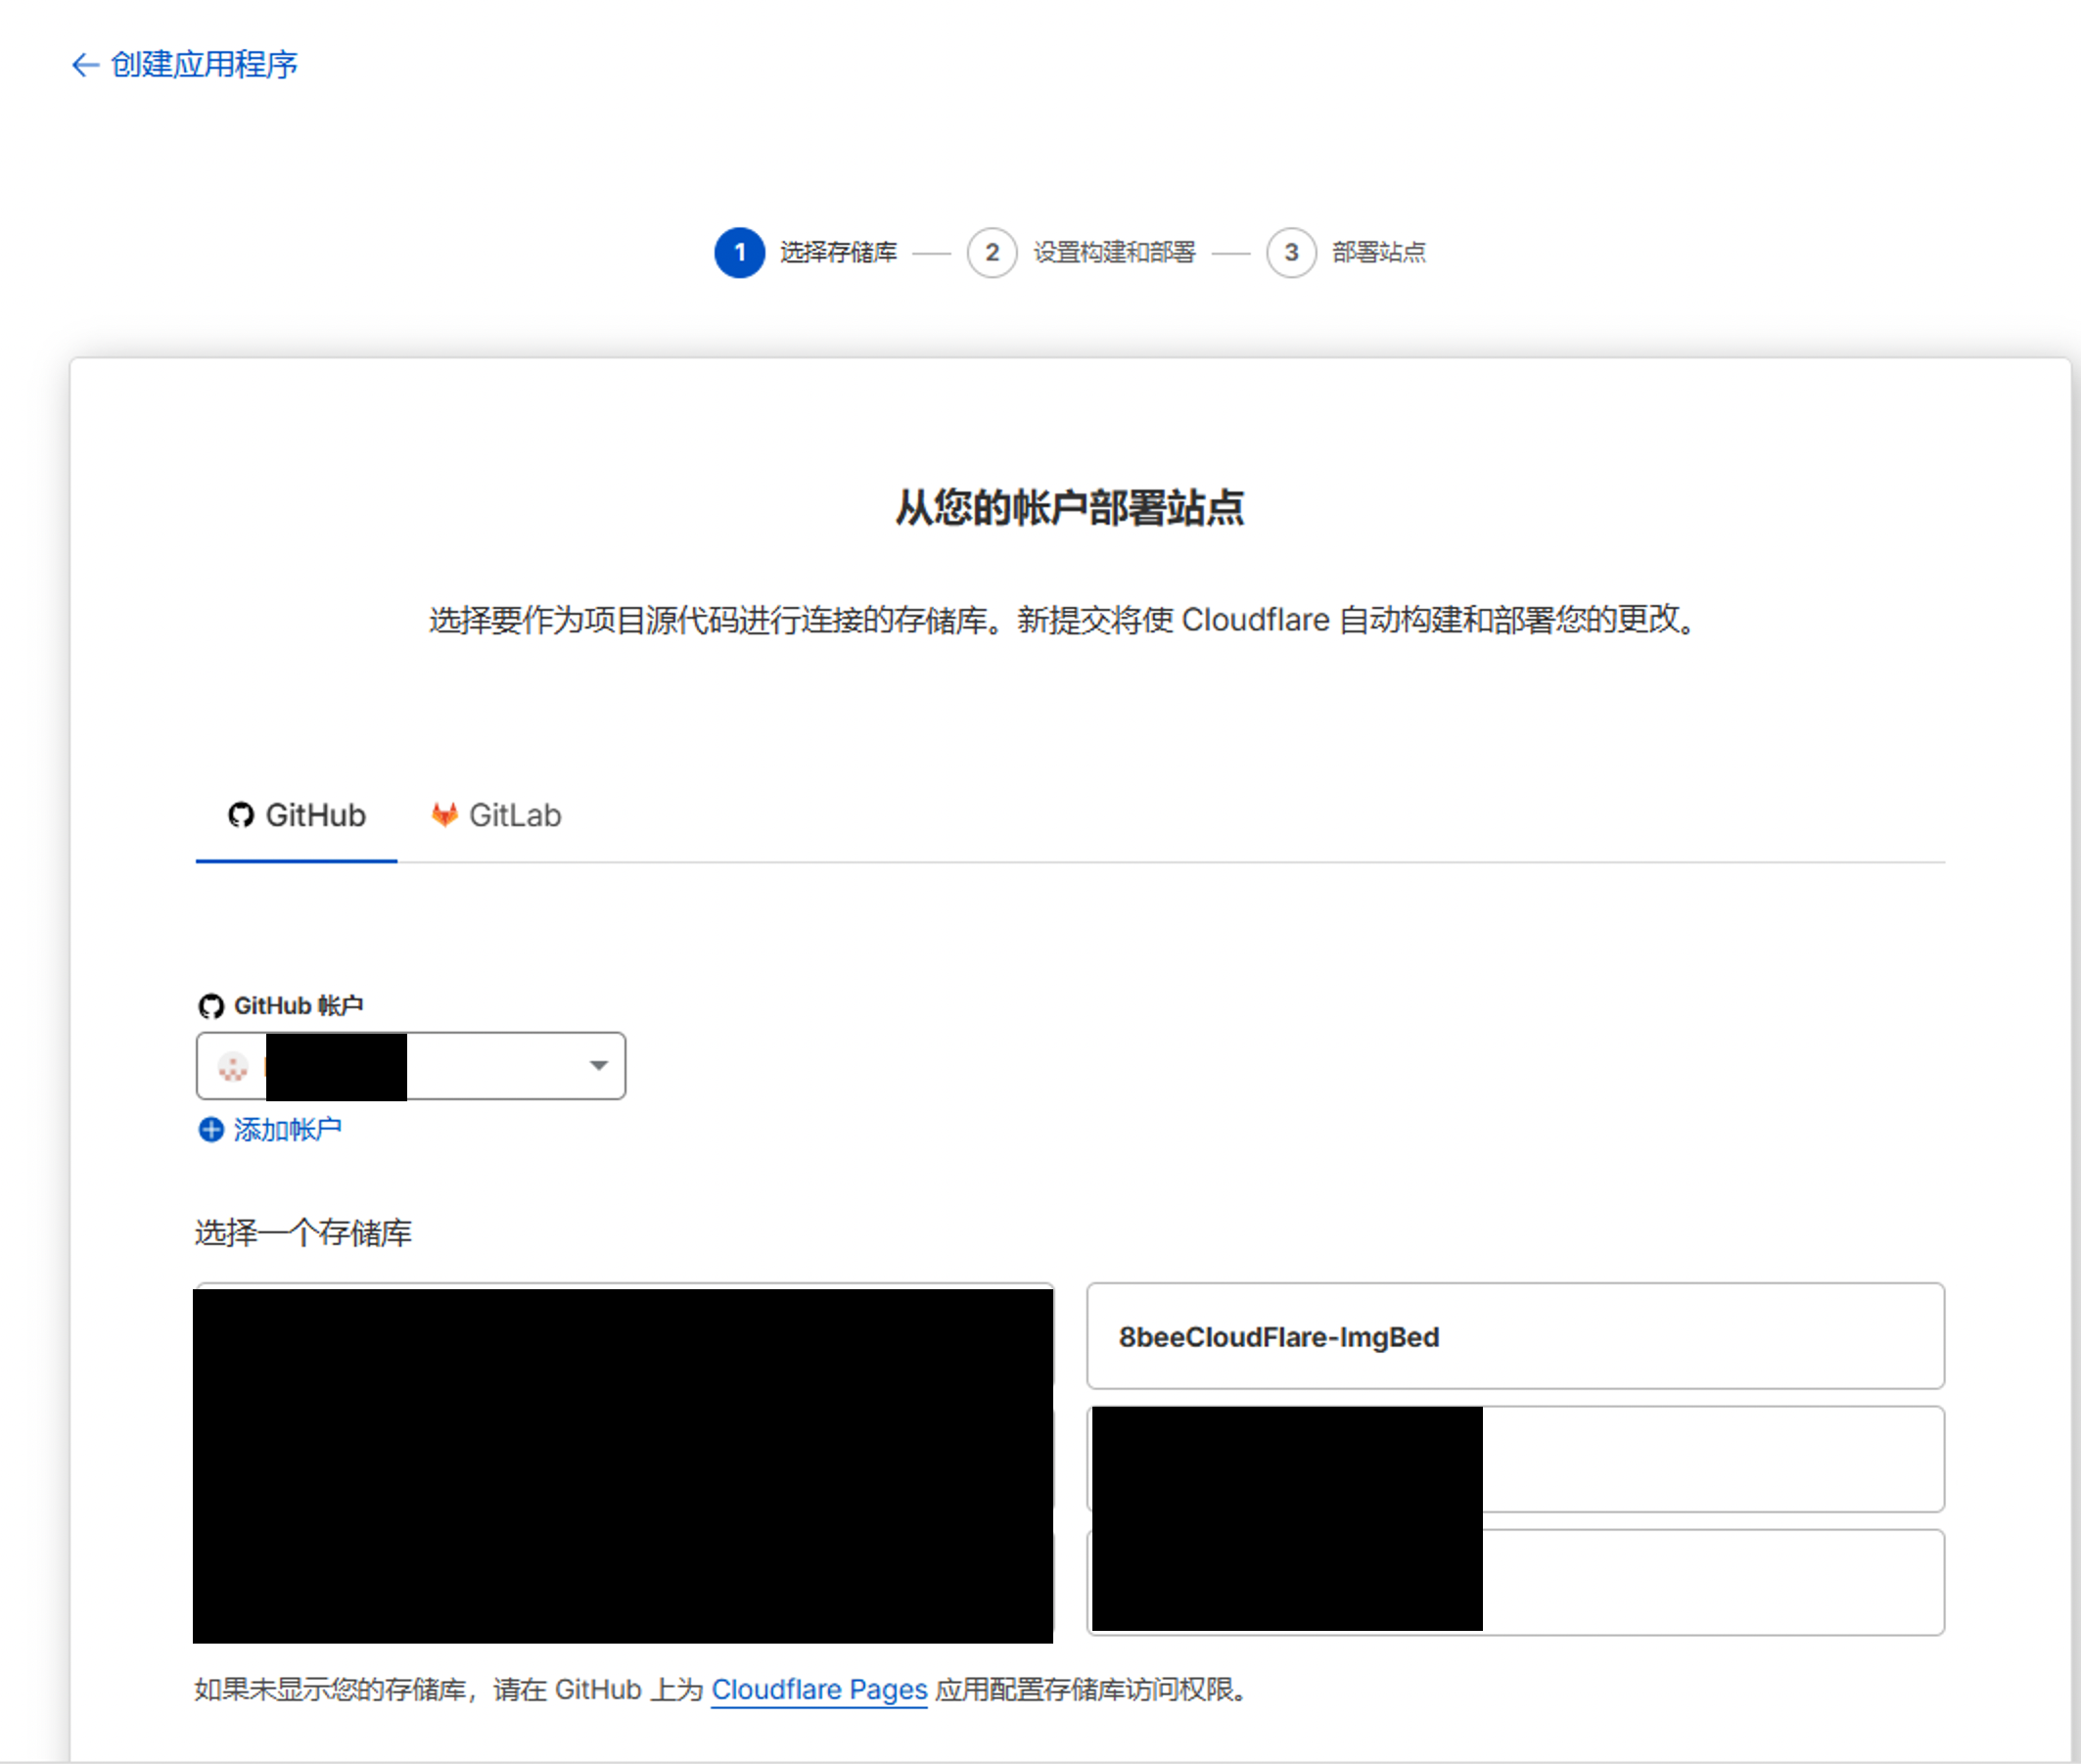Click the GitLab fox icon
Viewport: 2081px width, 1764px height.
pos(444,815)
